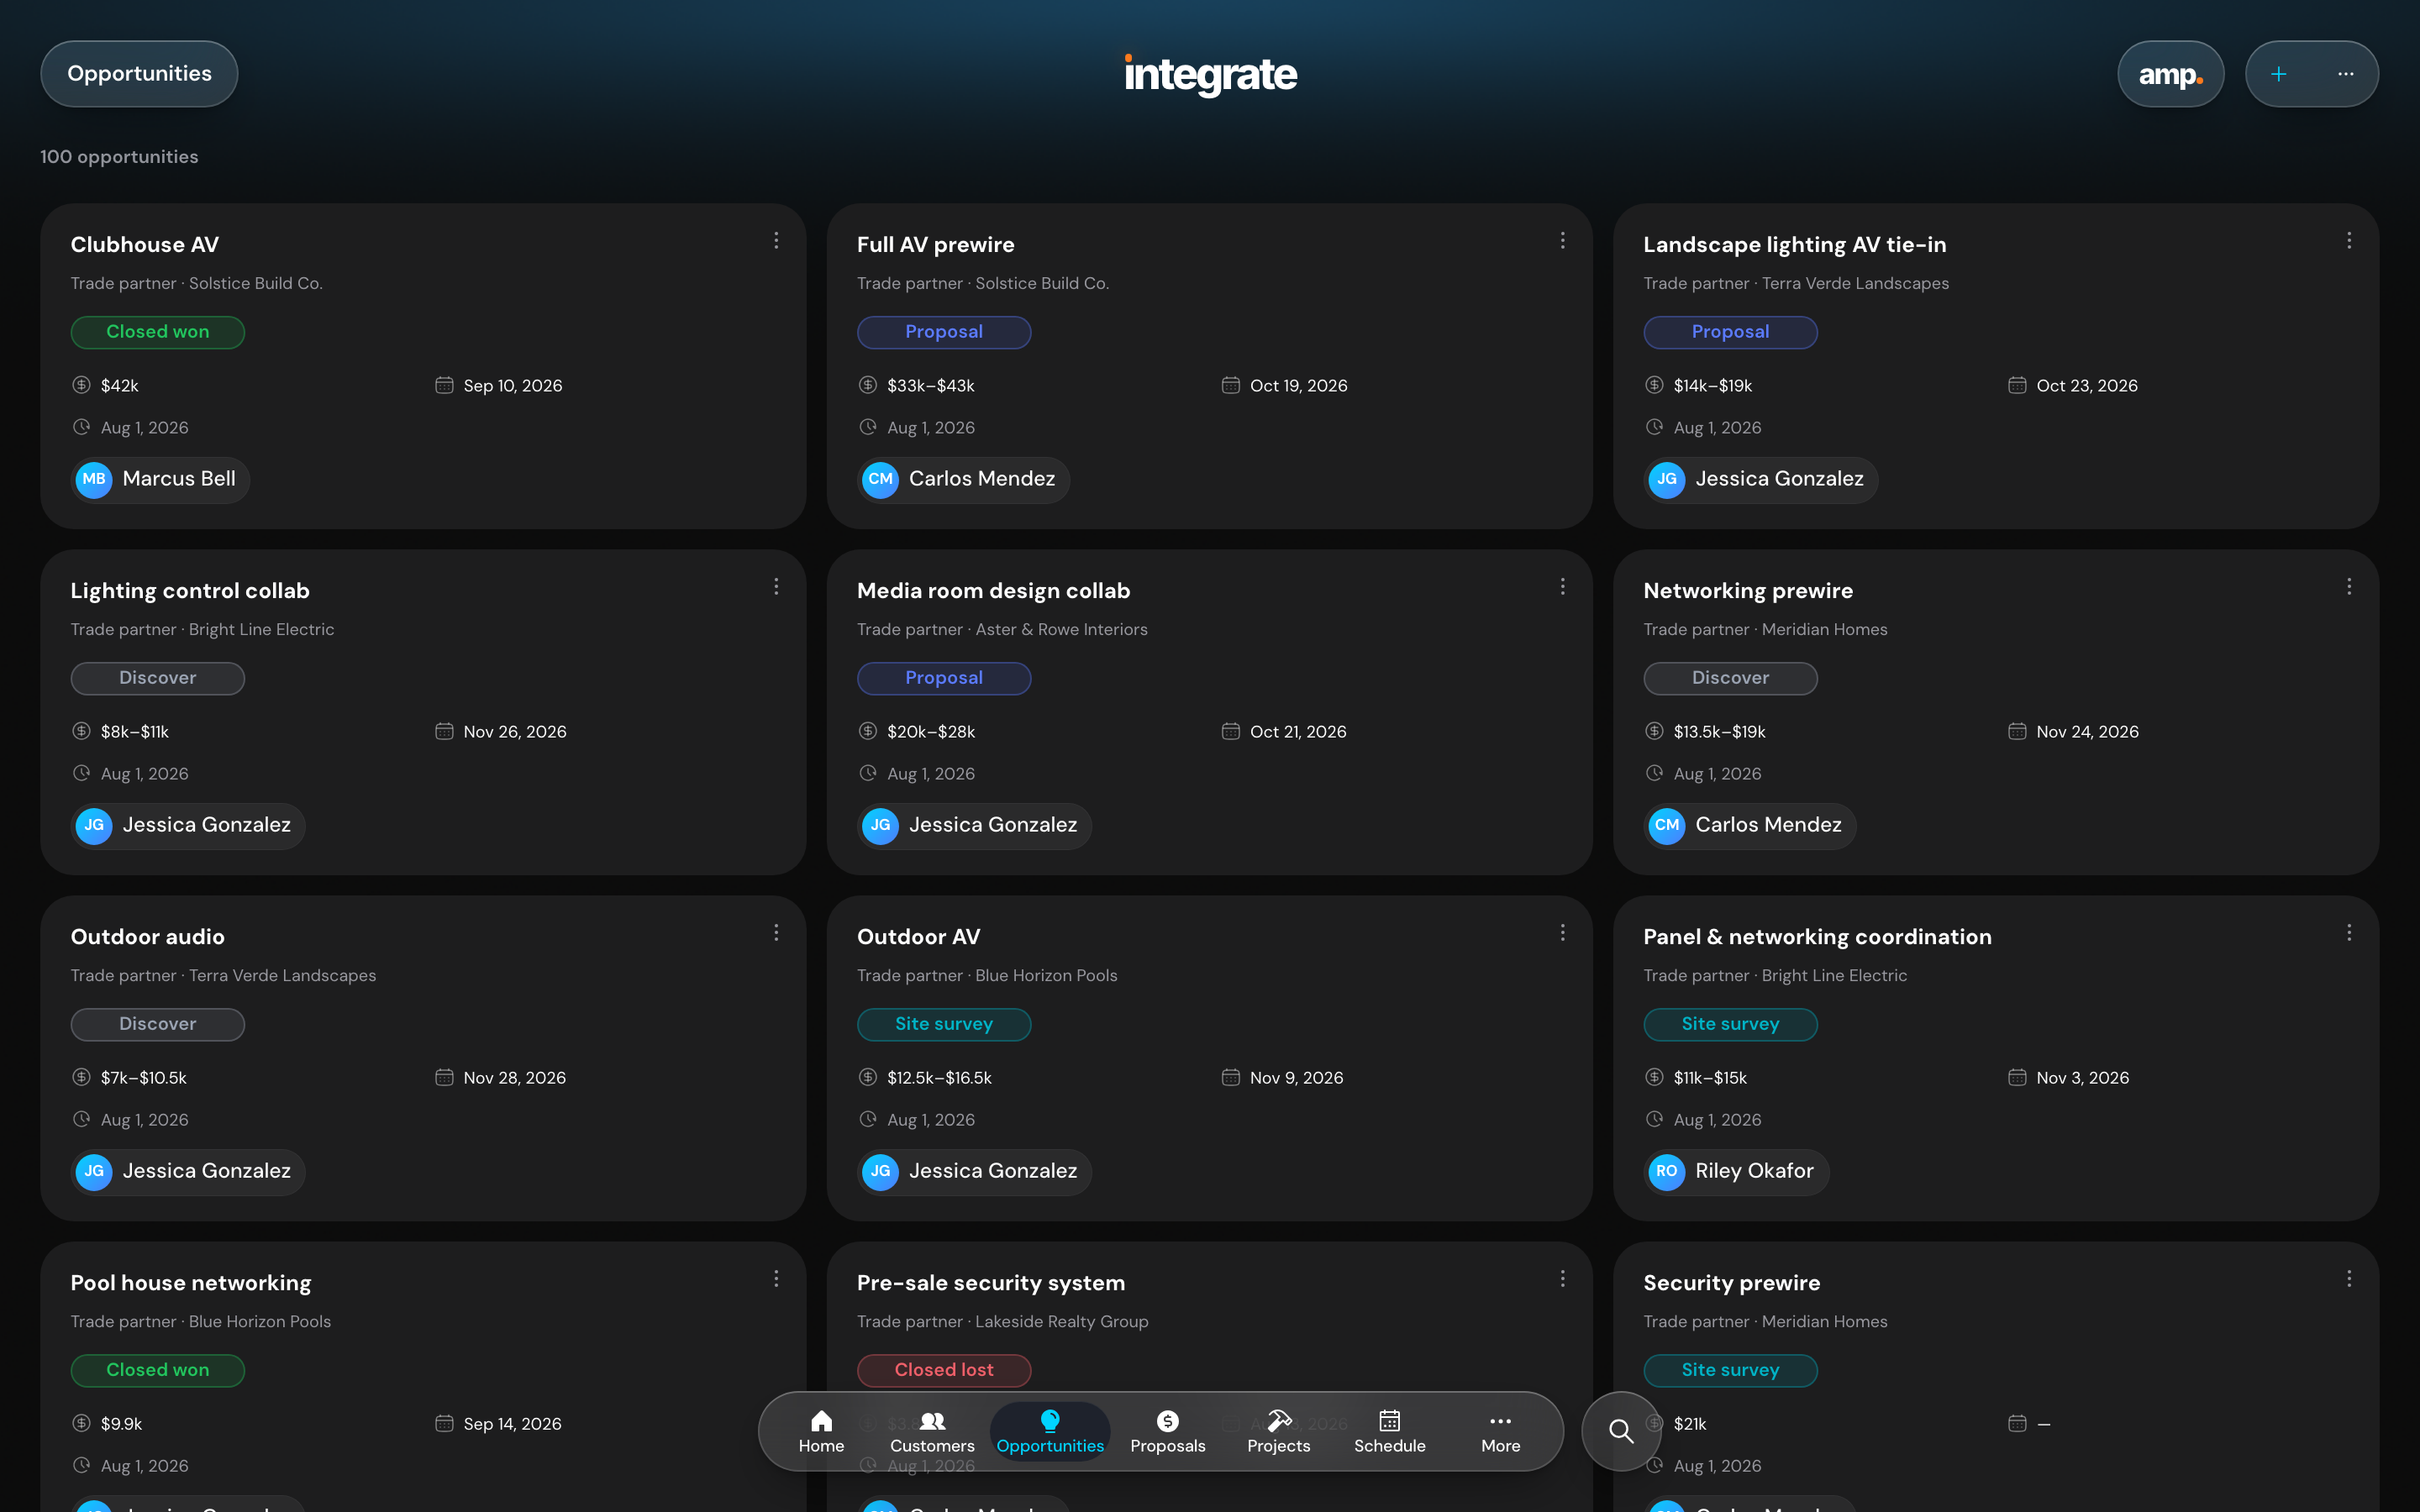This screenshot has height=1512, width=2420.
Task: Open the Full AV prewire options menu
Action: click(1562, 241)
